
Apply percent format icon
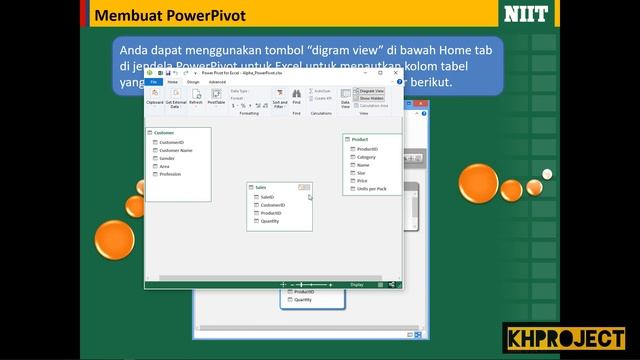(x=243, y=106)
